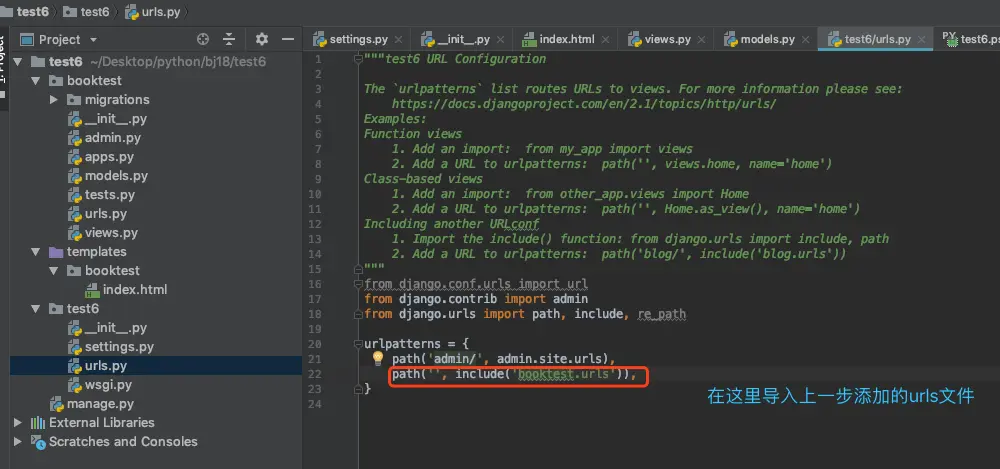This screenshot has width=1000, height=469.
Task: Click the Scratches and Consoles icon
Action: pyautogui.click(x=38, y=442)
